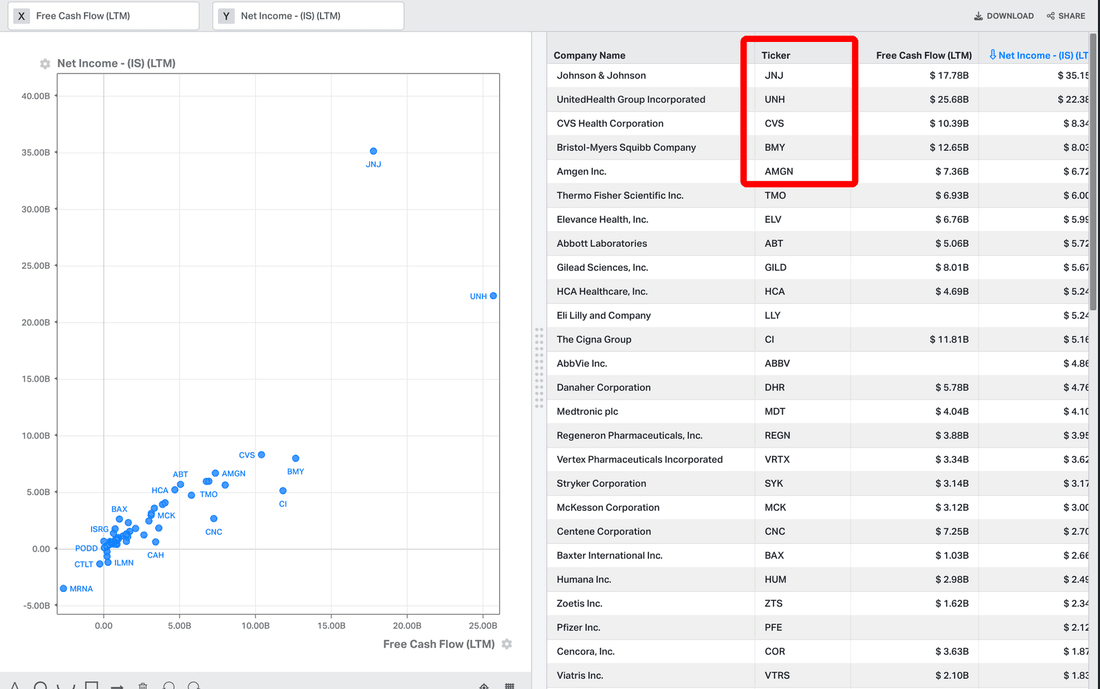Click The Cigna Group row
Image resolution: width=1100 pixels, height=689 pixels.
(818, 340)
